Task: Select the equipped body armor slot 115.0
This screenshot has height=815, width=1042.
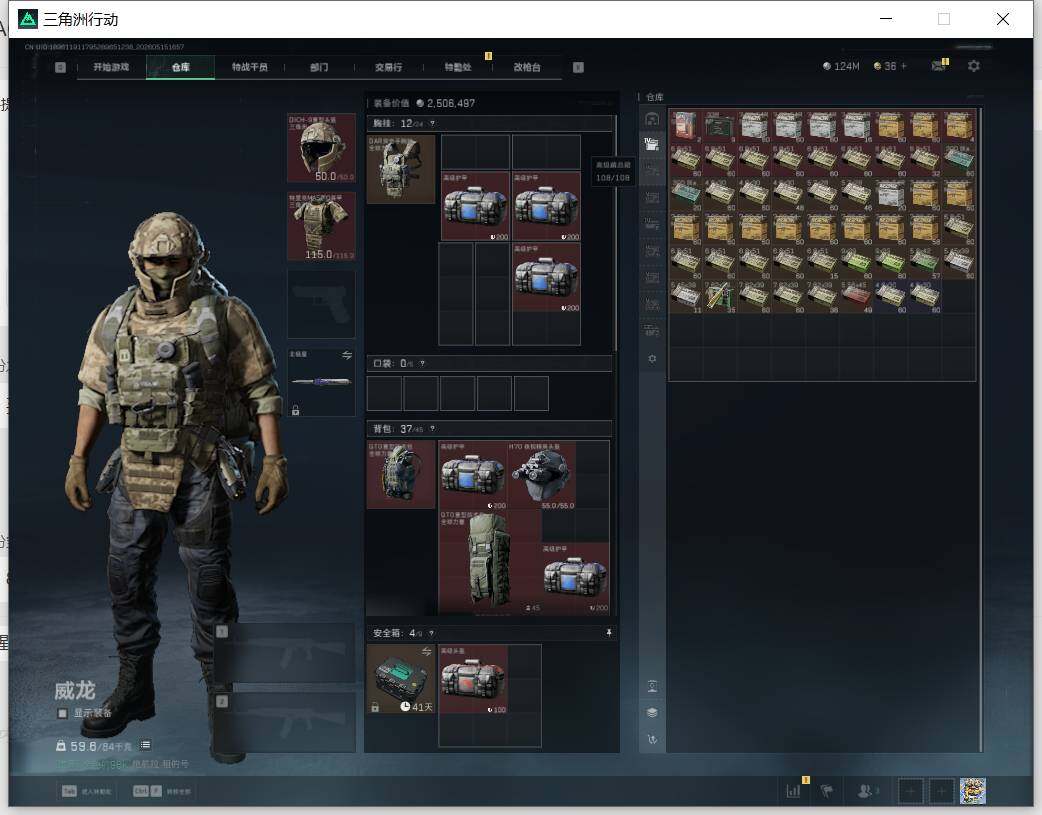Action: point(321,226)
